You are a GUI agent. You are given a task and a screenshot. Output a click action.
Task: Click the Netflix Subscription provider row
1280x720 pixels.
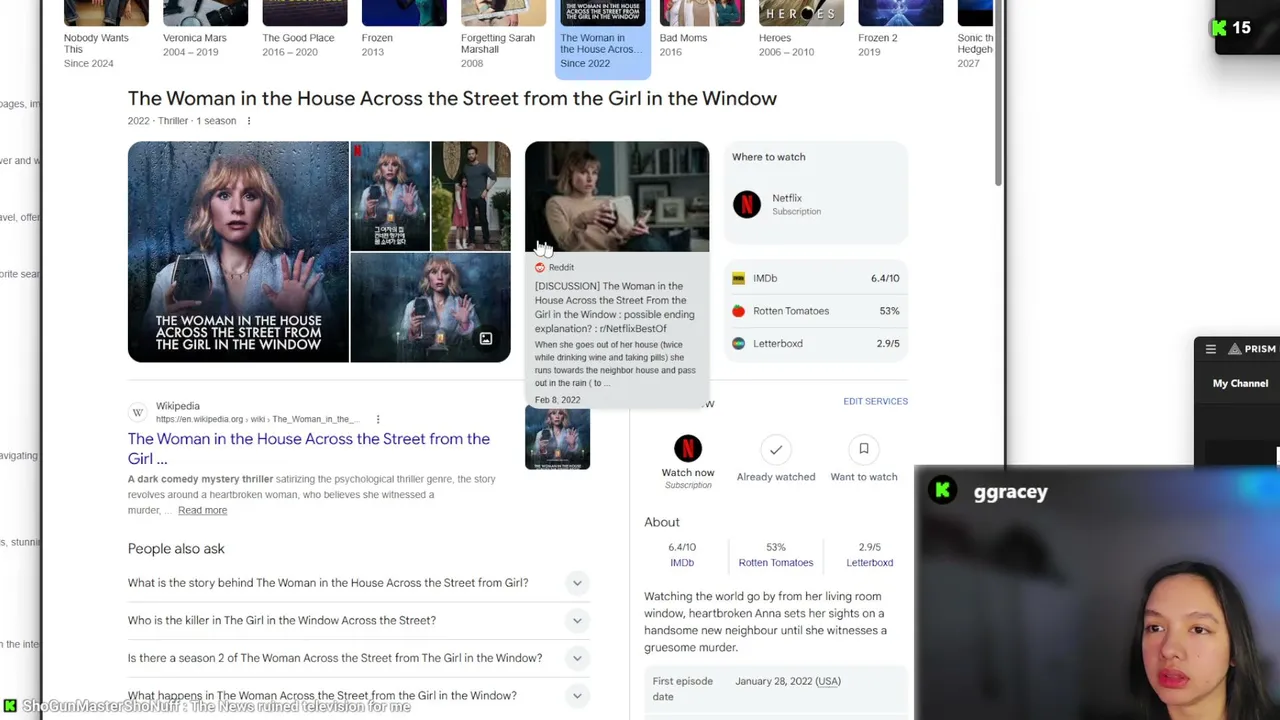click(x=816, y=204)
